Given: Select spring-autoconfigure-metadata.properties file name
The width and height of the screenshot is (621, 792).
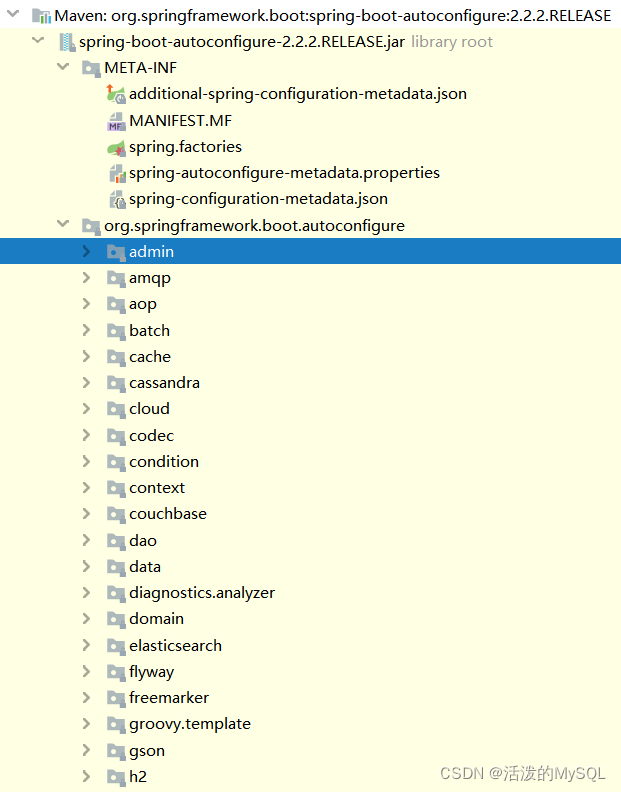Looking at the screenshot, I should [x=284, y=173].
